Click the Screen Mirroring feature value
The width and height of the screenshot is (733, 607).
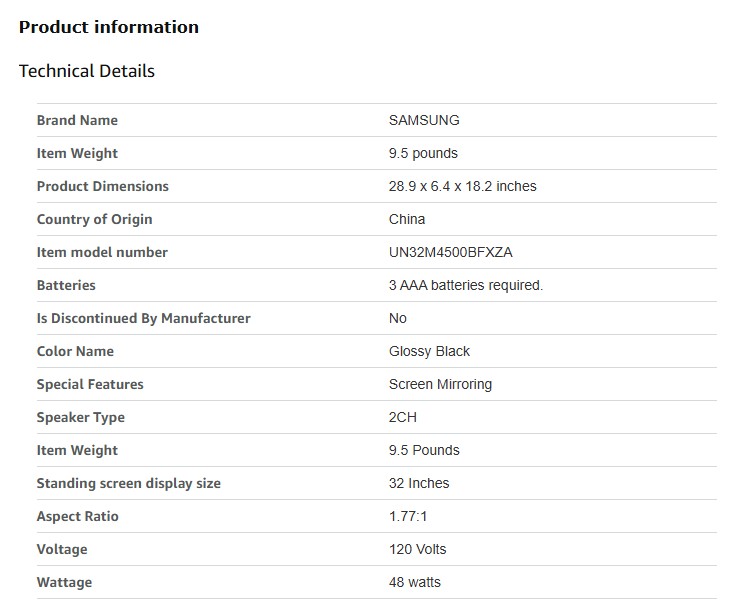(x=440, y=384)
